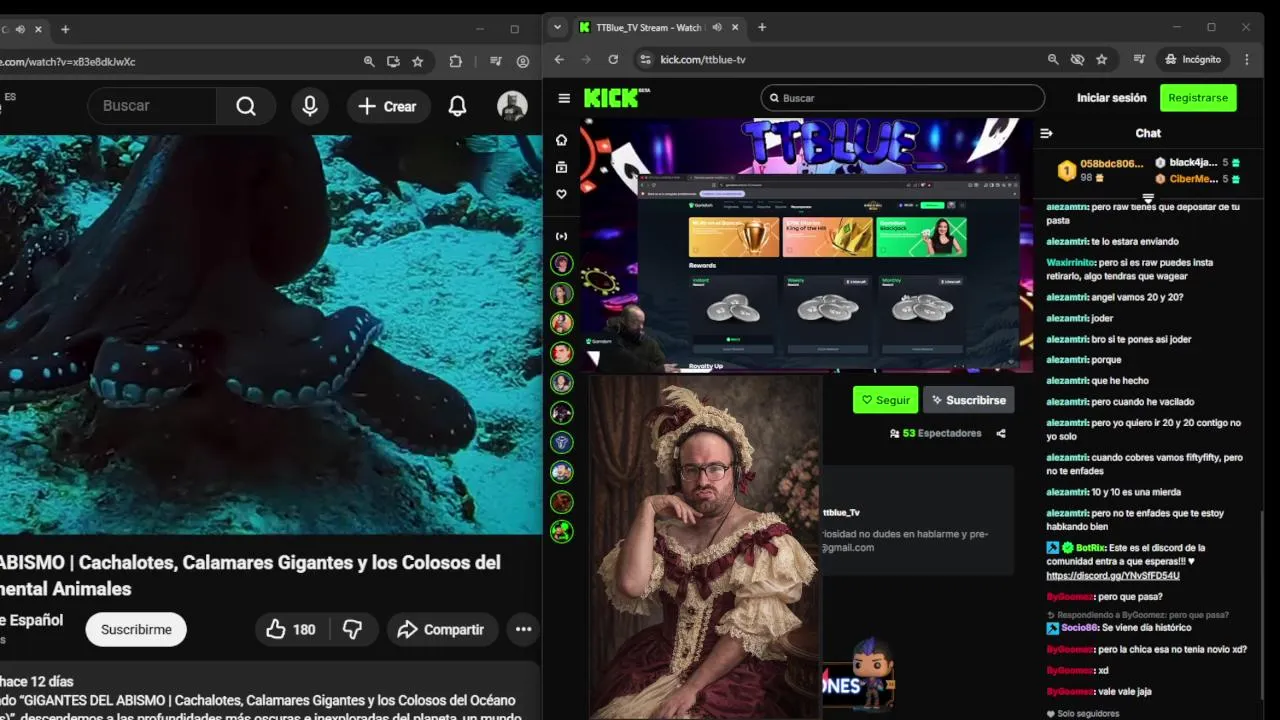Image resolution: width=1280 pixels, height=720 pixels.
Task: Click Compartir under the YouTube video
Action: 442,629
